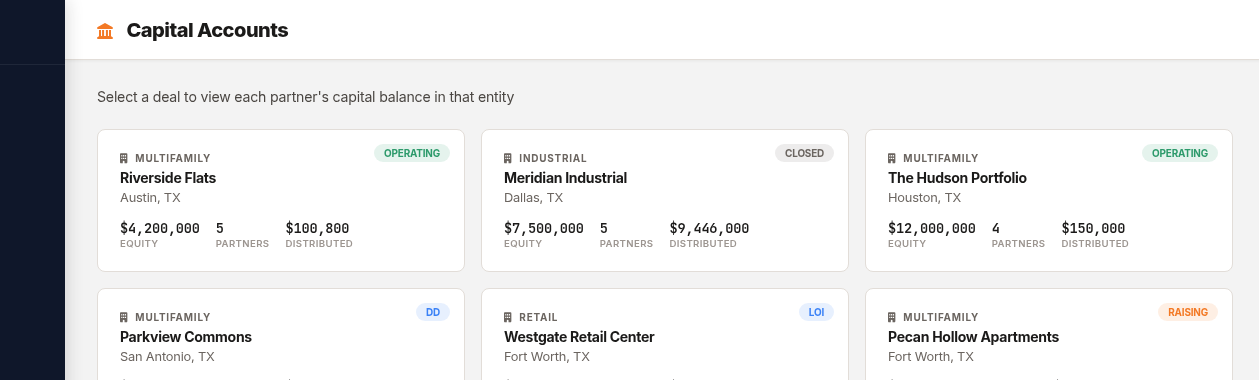1259x380 pixels.
Task: Click the $9,446,000 distributed value
Action: point(709,228)
